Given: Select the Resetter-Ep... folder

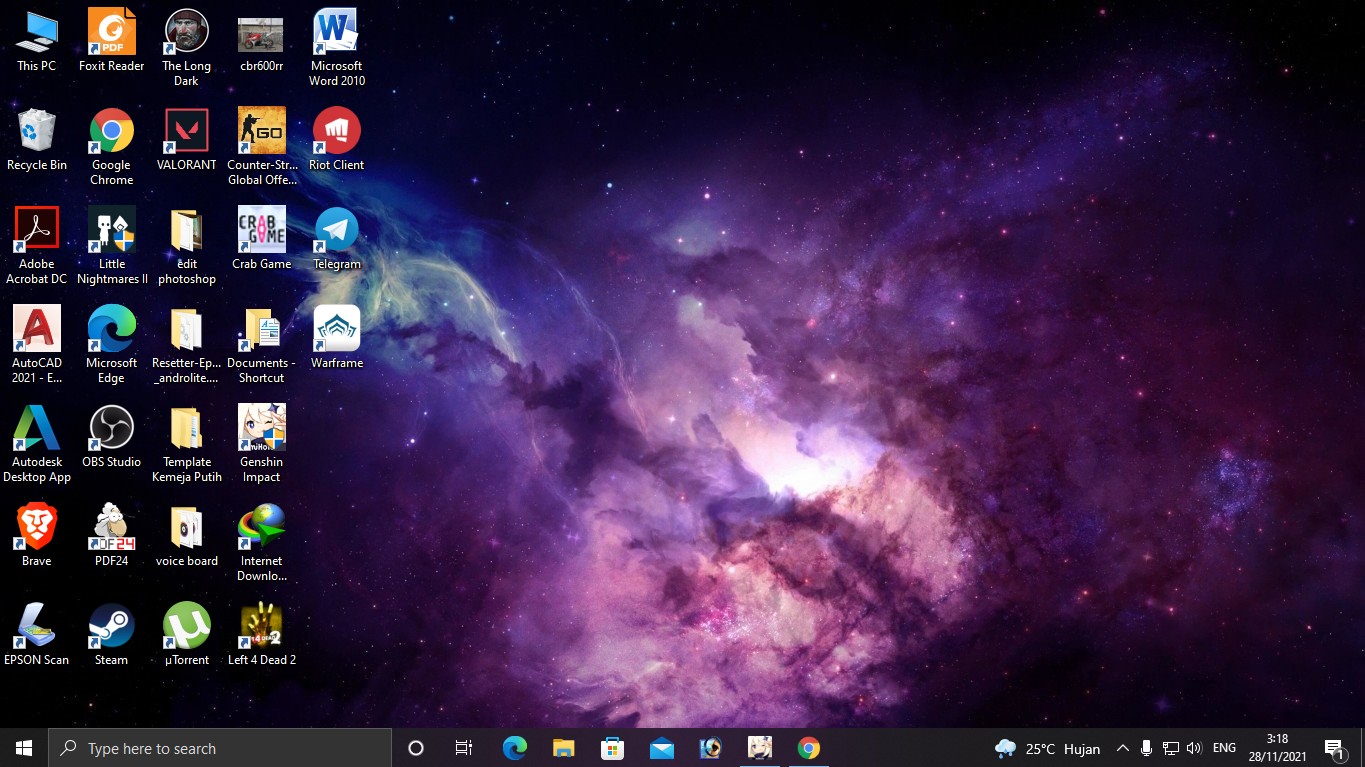Looking at the screenshot, I should (187, 344).
